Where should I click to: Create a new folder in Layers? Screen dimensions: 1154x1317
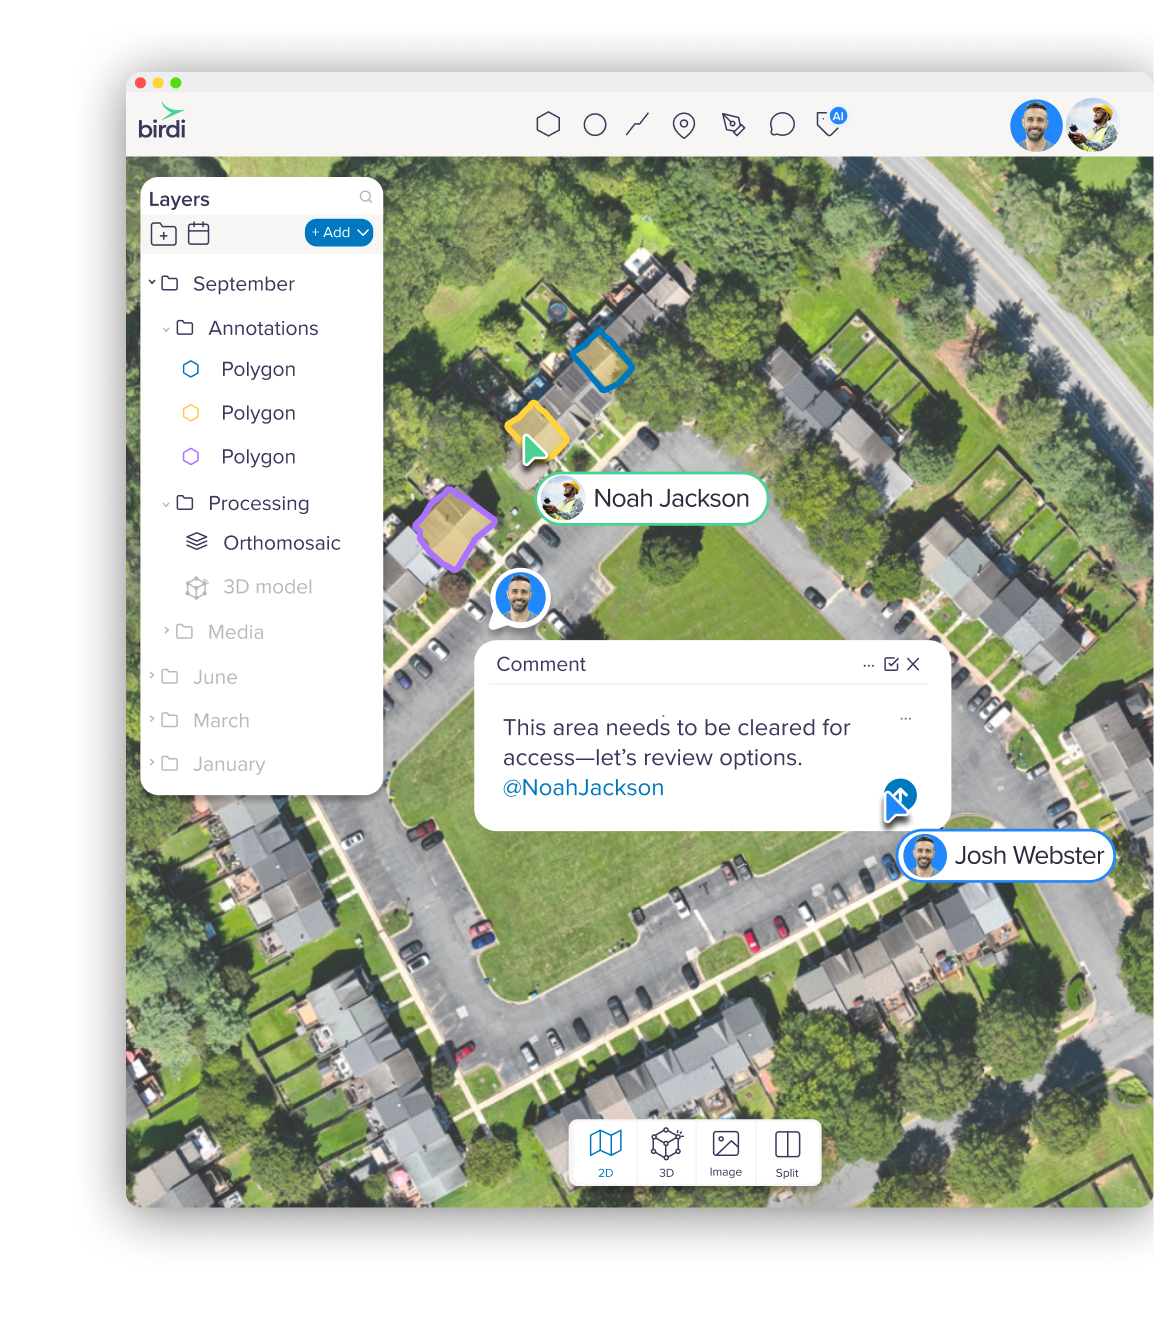pyautogui.click(x=163, y=233)
